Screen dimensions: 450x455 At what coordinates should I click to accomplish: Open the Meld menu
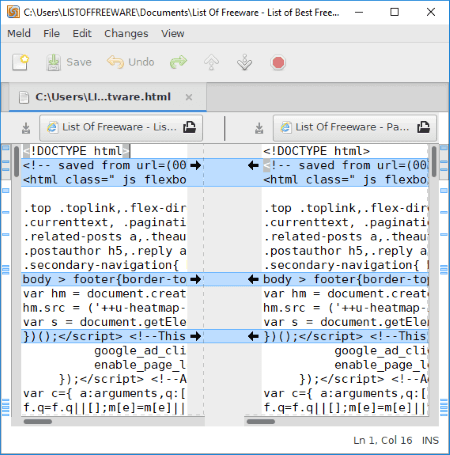19,33
